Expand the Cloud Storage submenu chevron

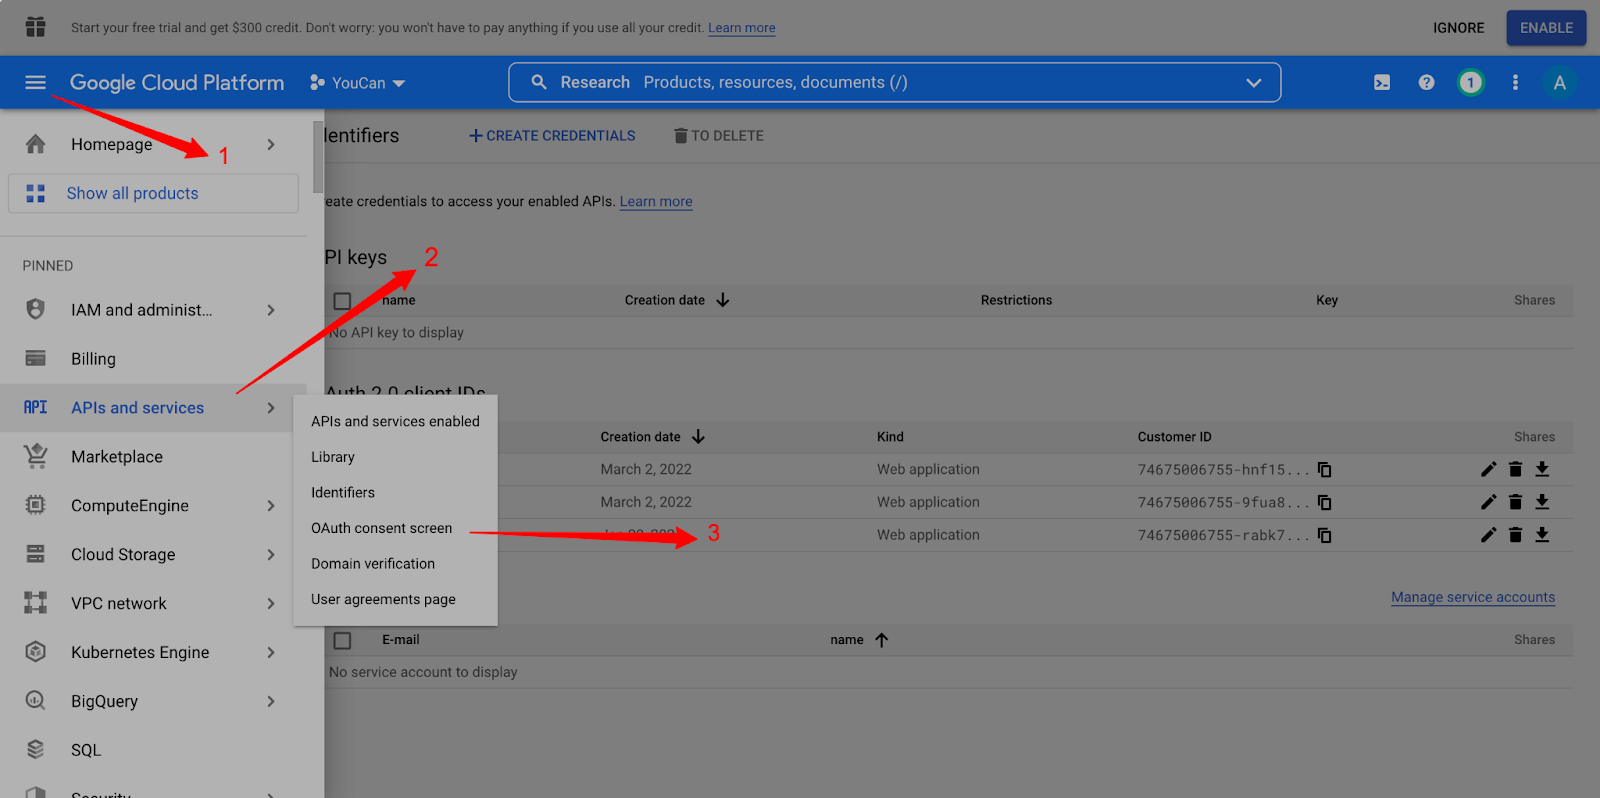tap(271, 554)
